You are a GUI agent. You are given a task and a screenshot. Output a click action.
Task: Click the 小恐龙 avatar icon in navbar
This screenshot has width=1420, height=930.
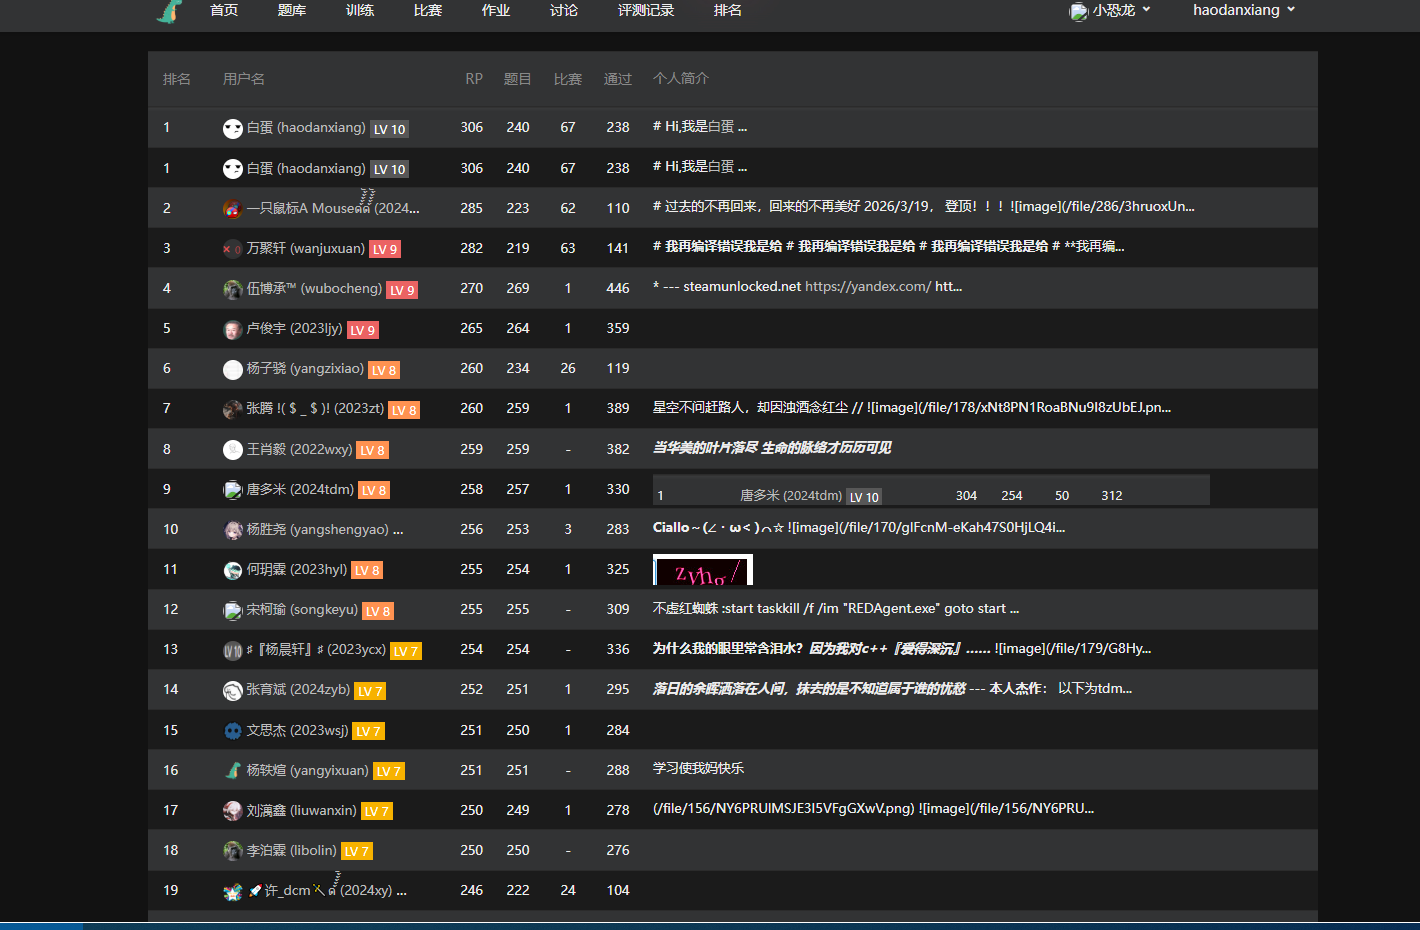pos(1078,11)
